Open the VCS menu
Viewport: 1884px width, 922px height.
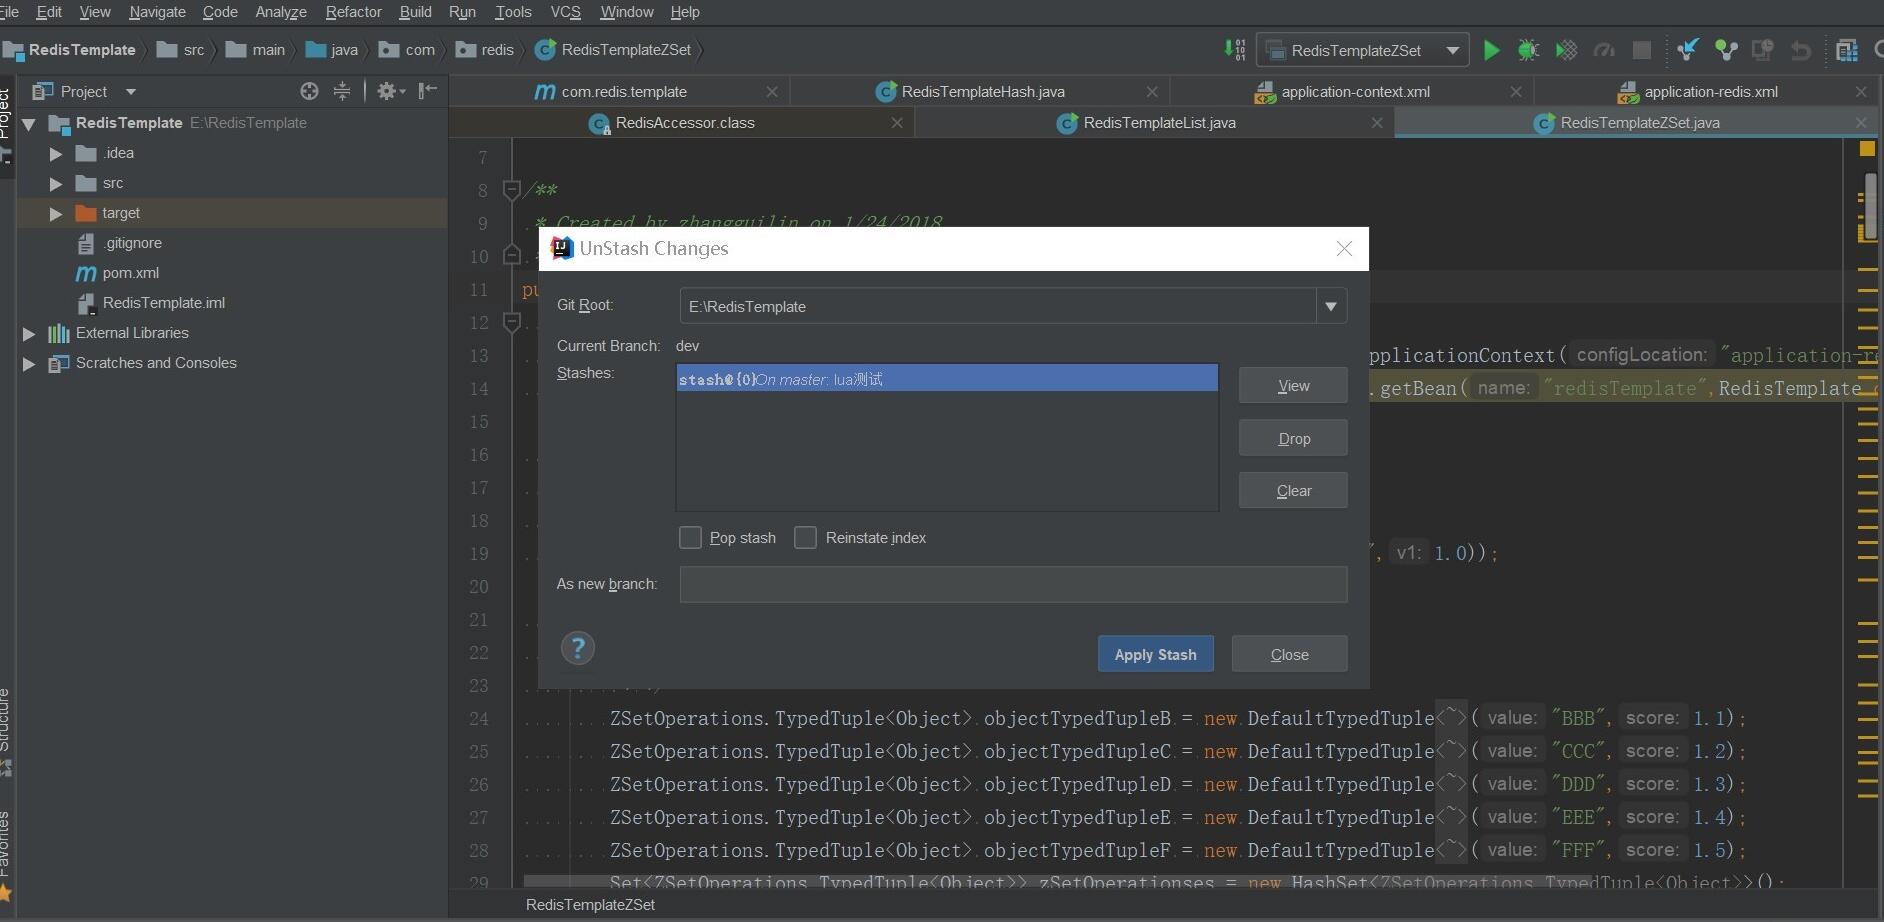[x=564, y=12]
